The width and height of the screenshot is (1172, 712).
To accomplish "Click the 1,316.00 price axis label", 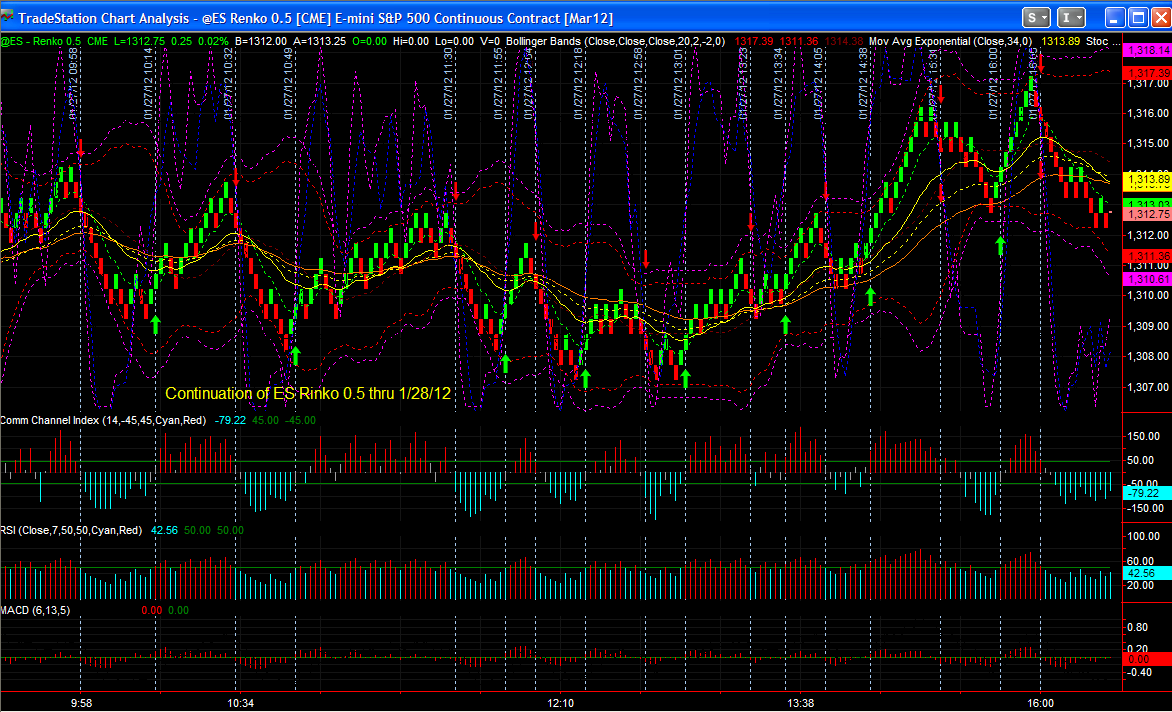I will click(1147, 113).
